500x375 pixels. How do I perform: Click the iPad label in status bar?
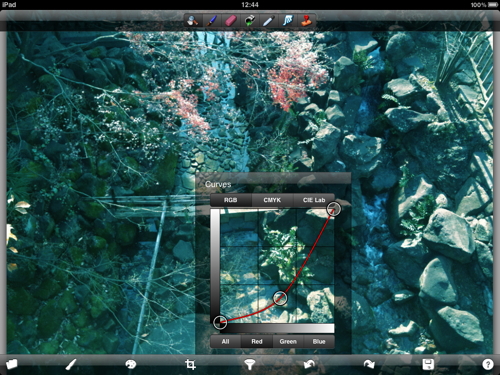point(9,5)
